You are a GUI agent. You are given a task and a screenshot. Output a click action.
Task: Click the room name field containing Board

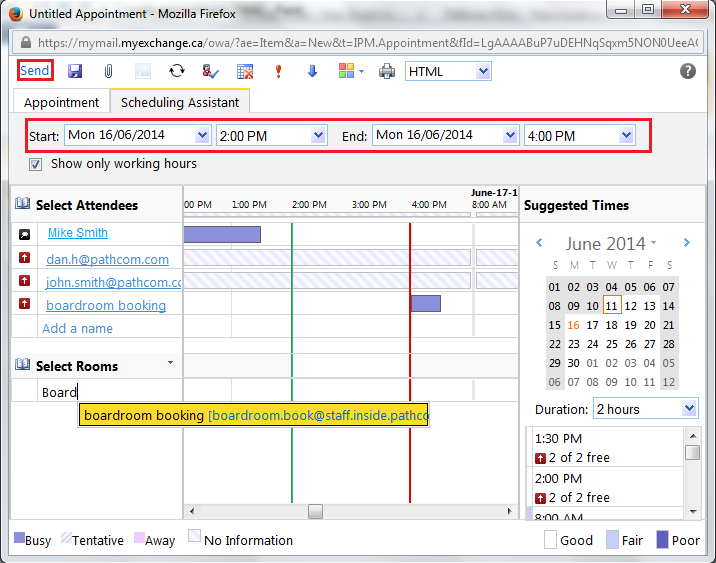[110, 391]
